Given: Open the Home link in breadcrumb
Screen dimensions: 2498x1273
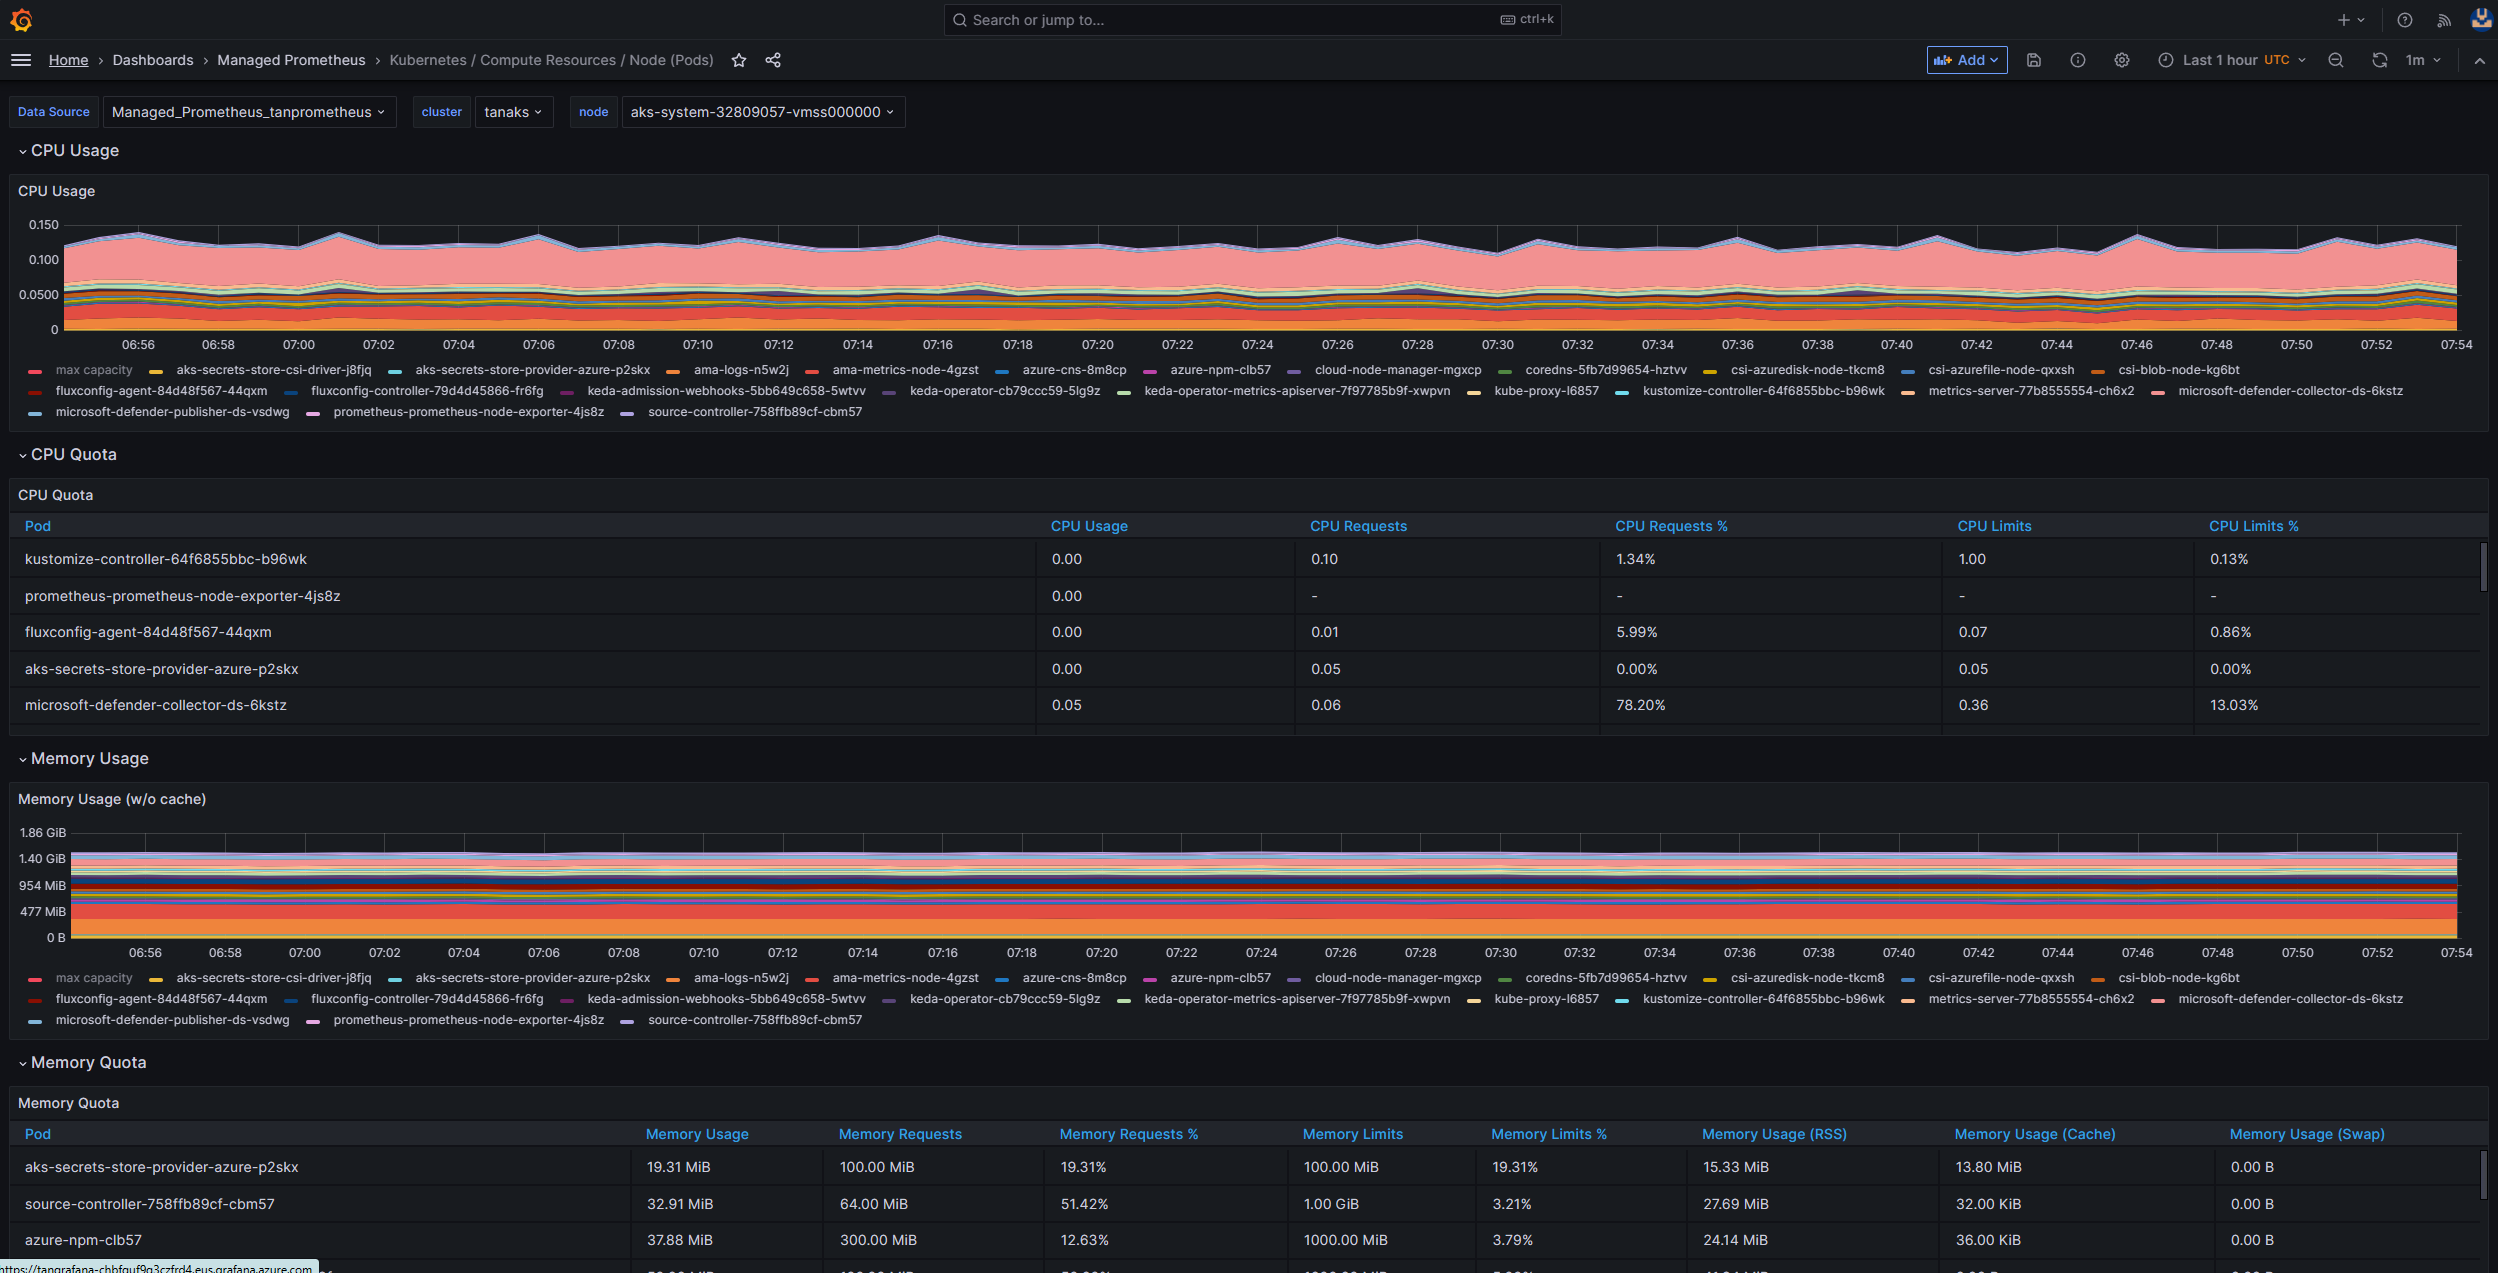Looking at the screenshot, I should [x=68, y=60].
